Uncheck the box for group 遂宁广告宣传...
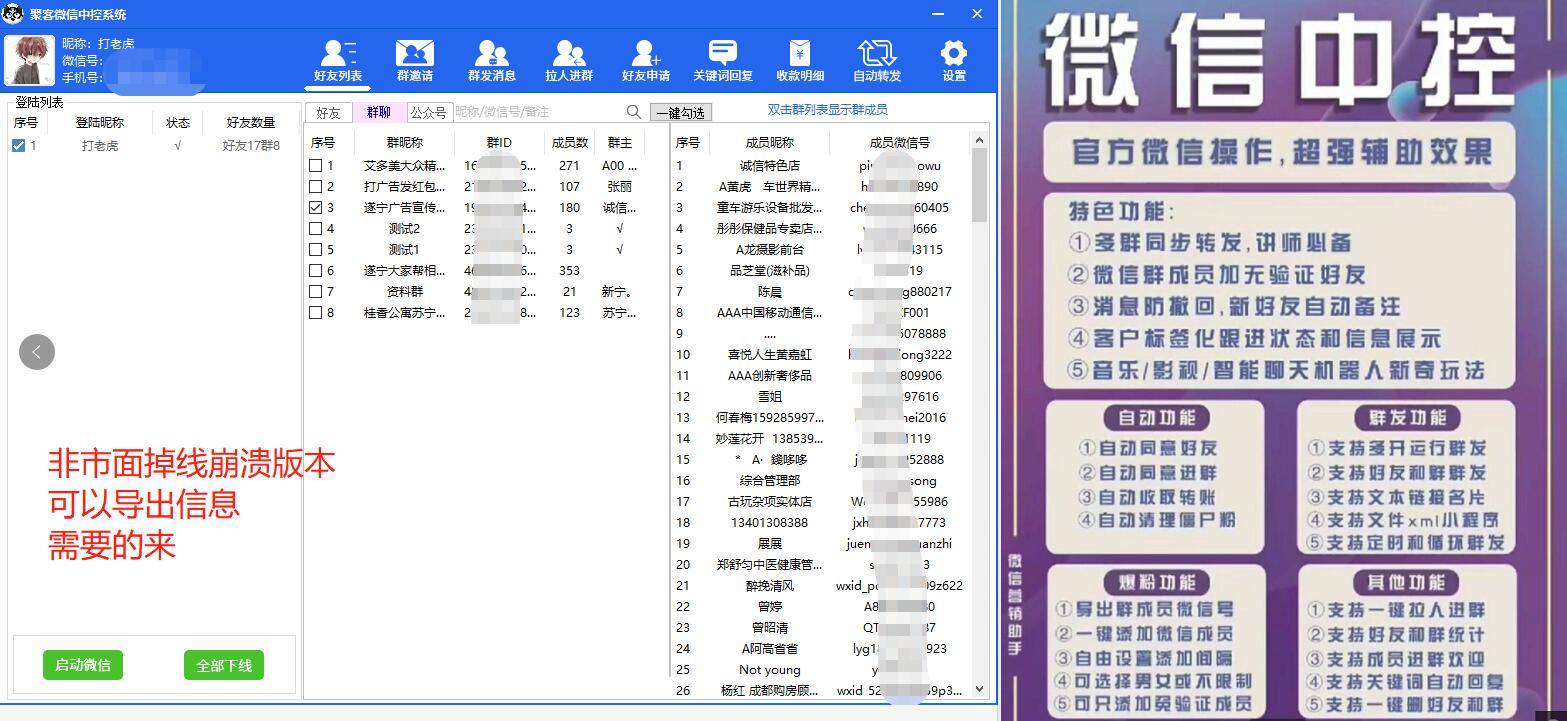Screen dimensions: 1567x721 pyautogui.click(x=316, y=208)
